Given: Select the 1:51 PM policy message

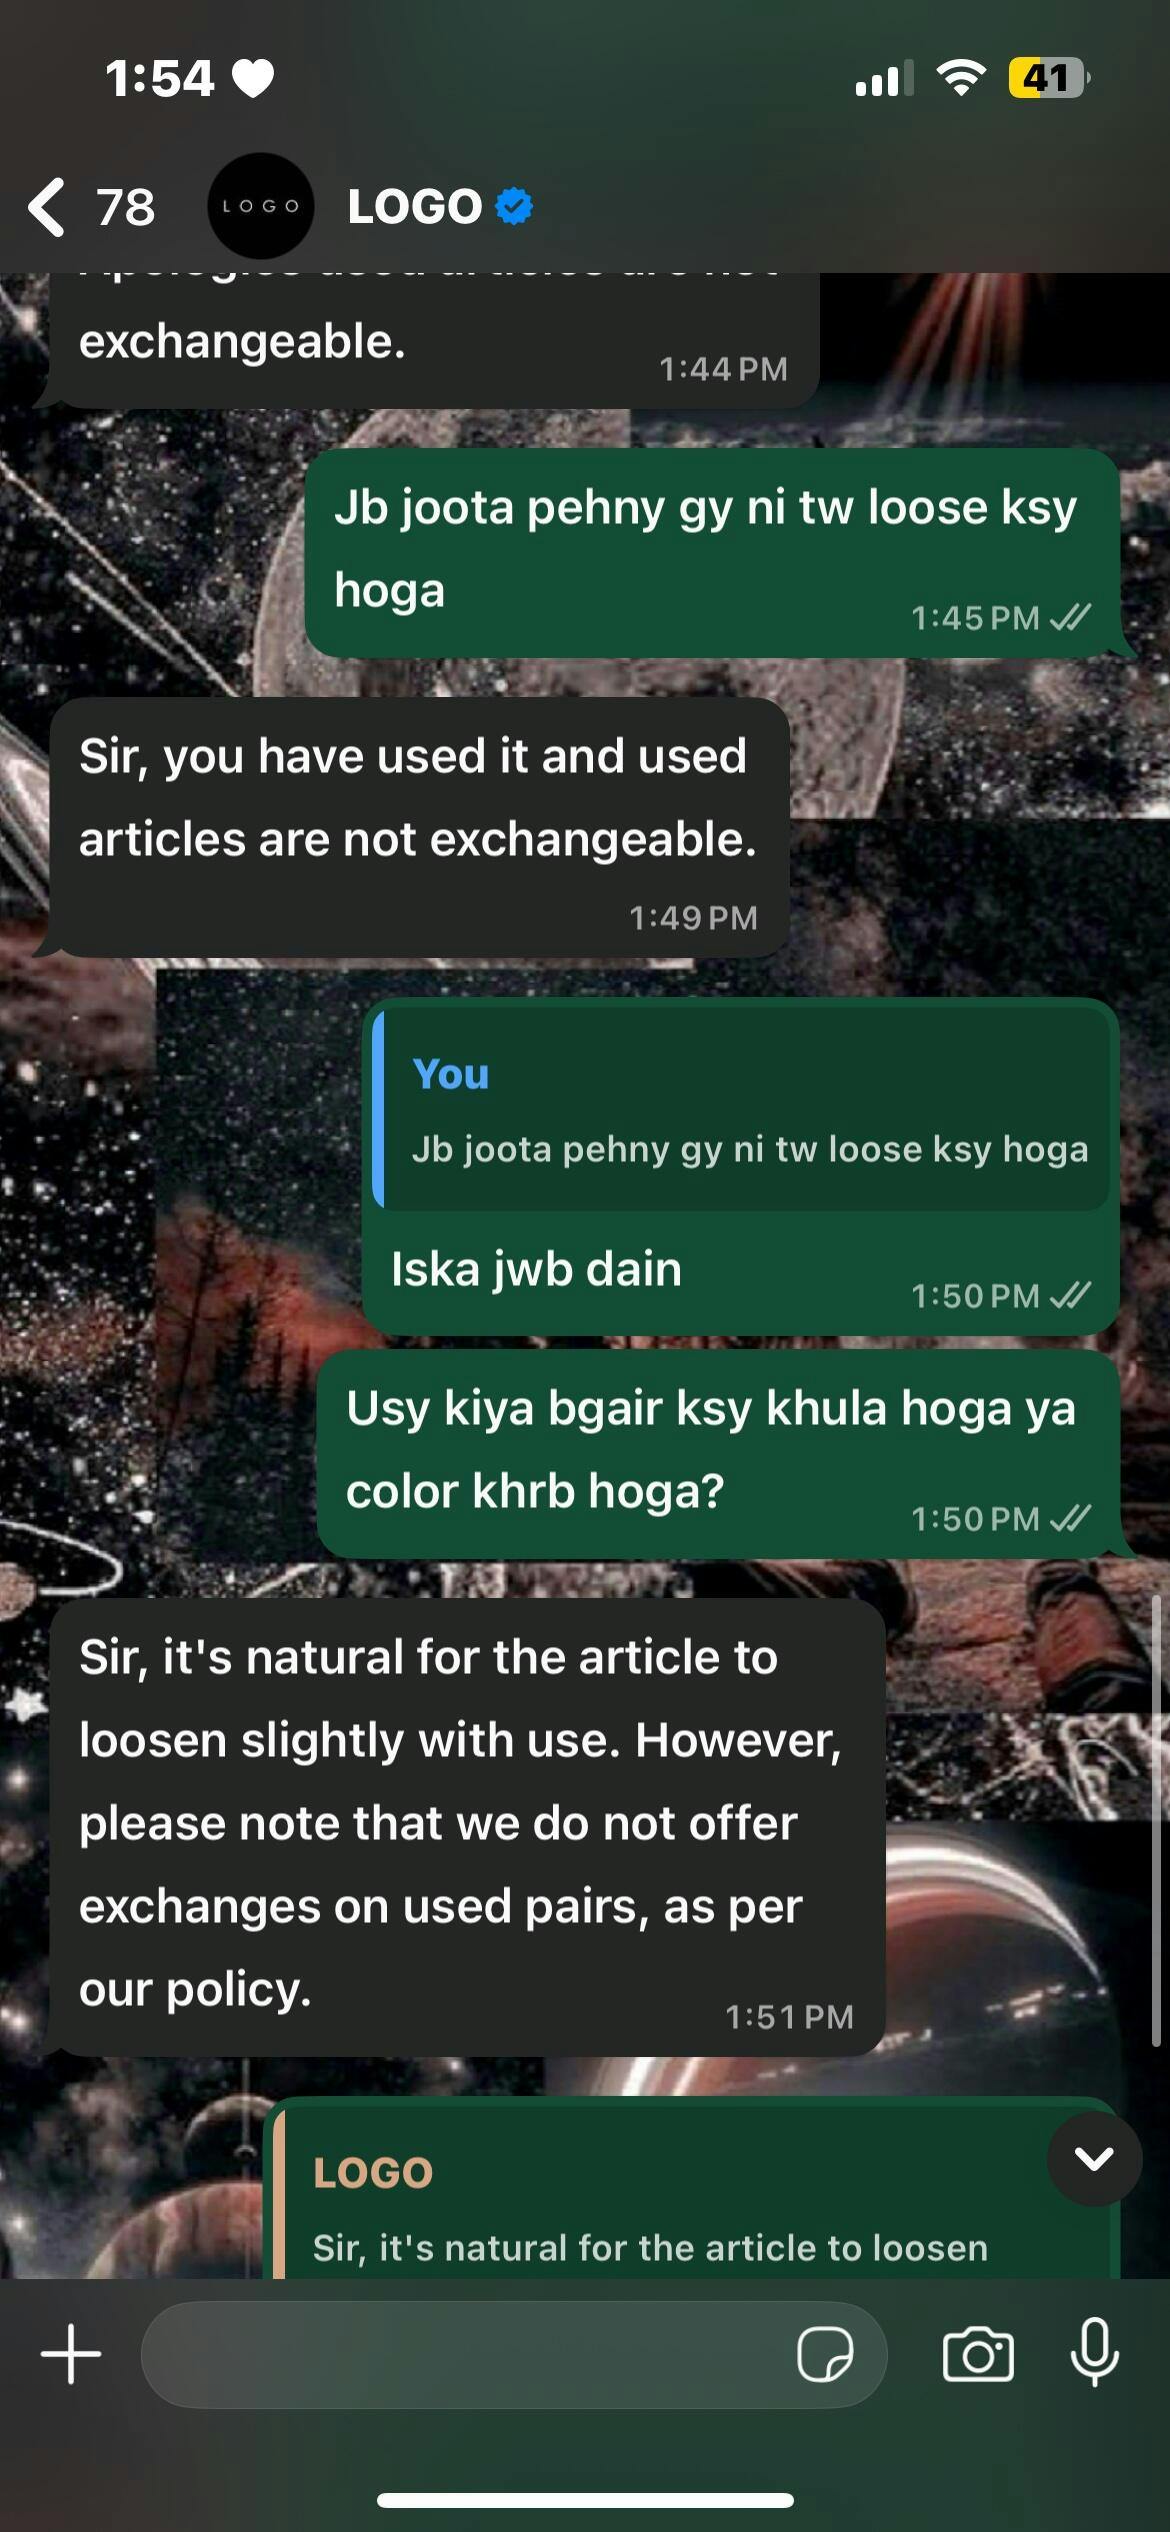Looking at the screenshot, I should [467, 1829].
